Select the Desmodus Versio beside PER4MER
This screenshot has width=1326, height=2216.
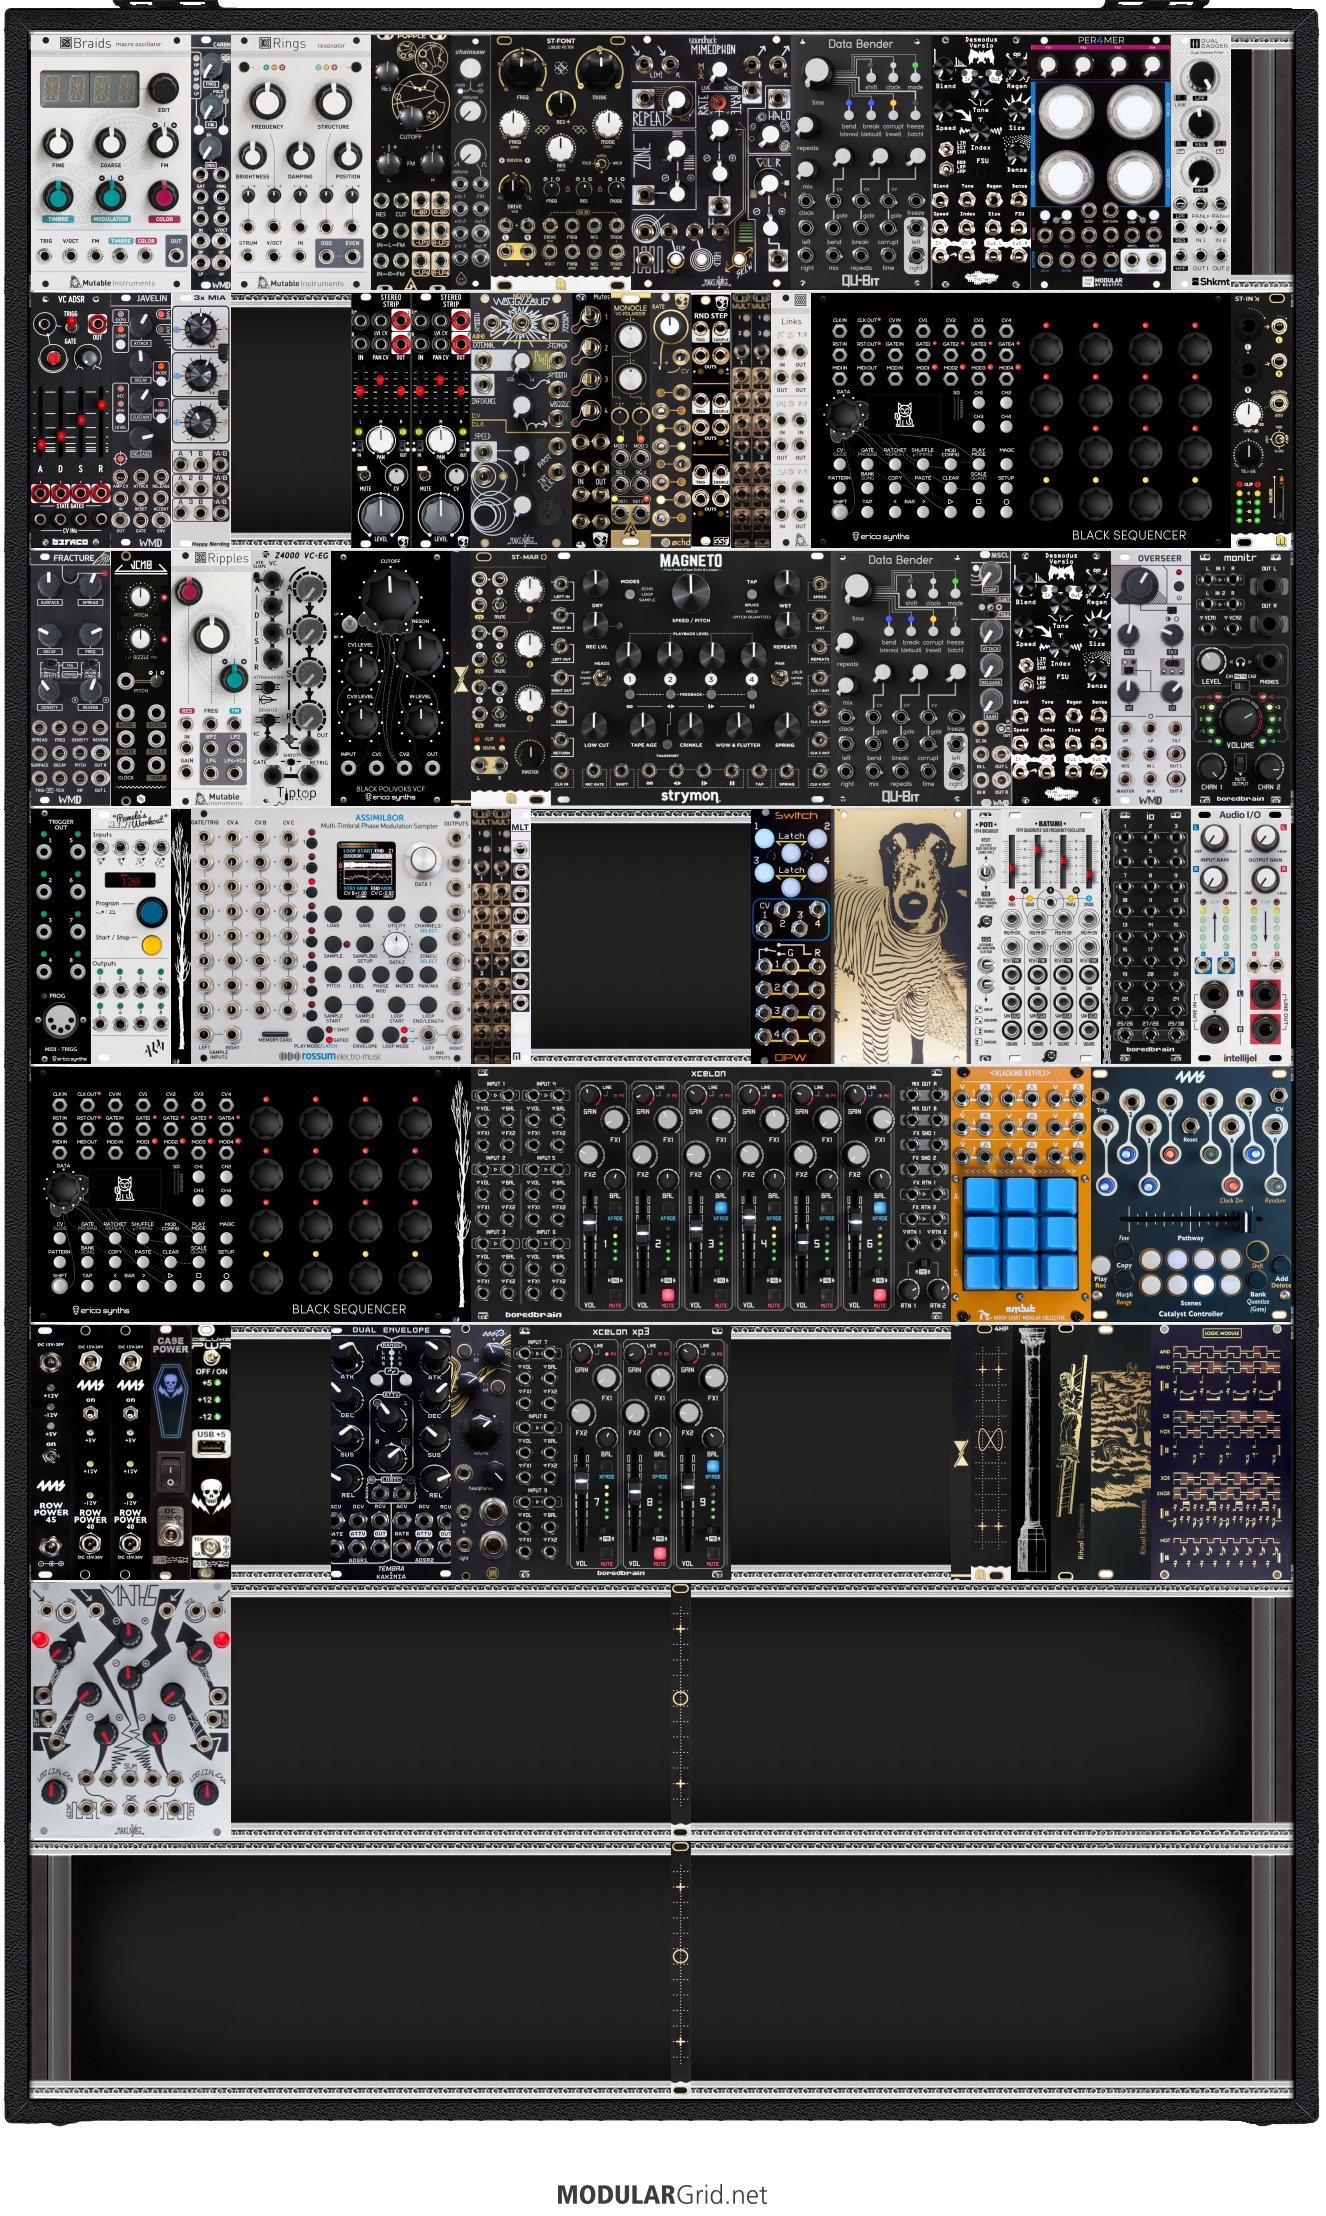(981, 162)
